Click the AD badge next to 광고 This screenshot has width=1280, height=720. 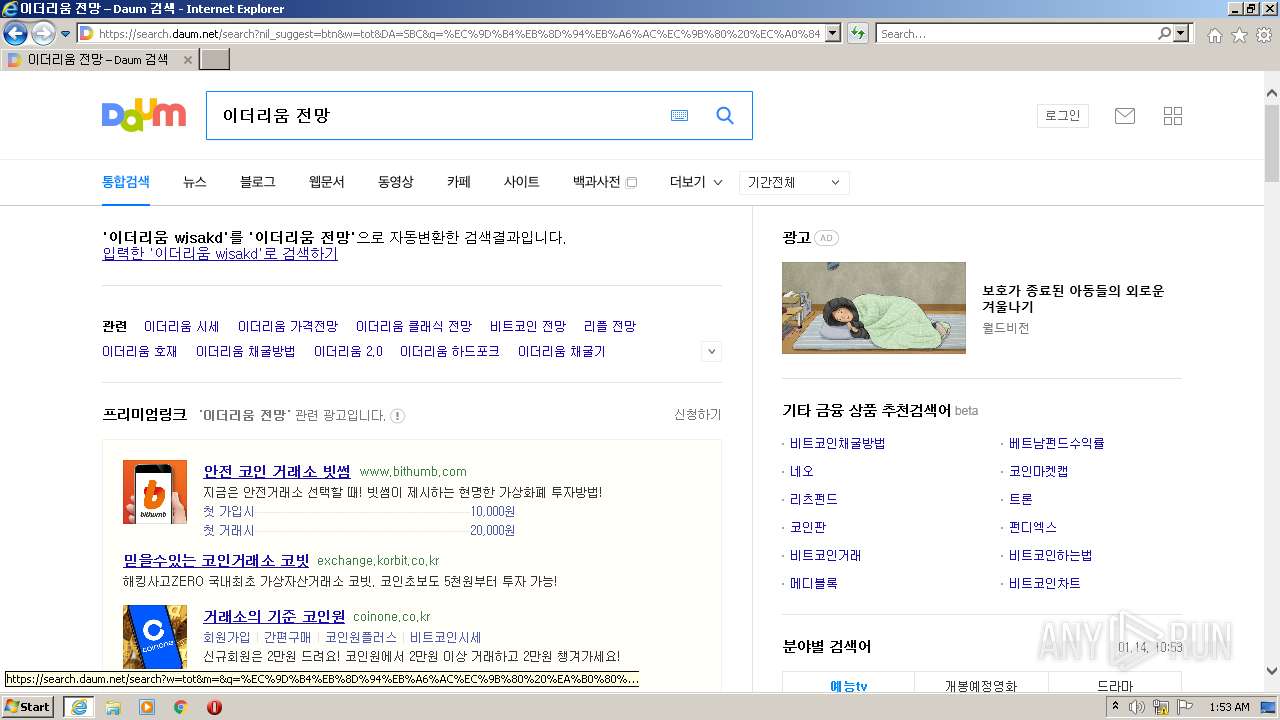826,238
